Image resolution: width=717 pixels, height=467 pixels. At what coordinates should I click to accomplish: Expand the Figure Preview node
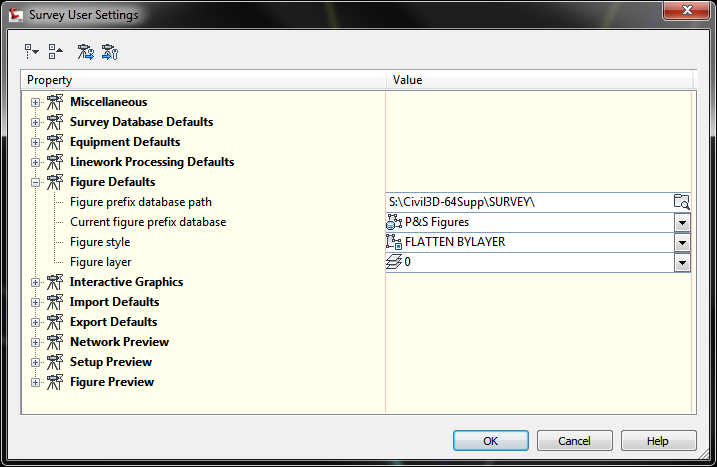(35, 382)
